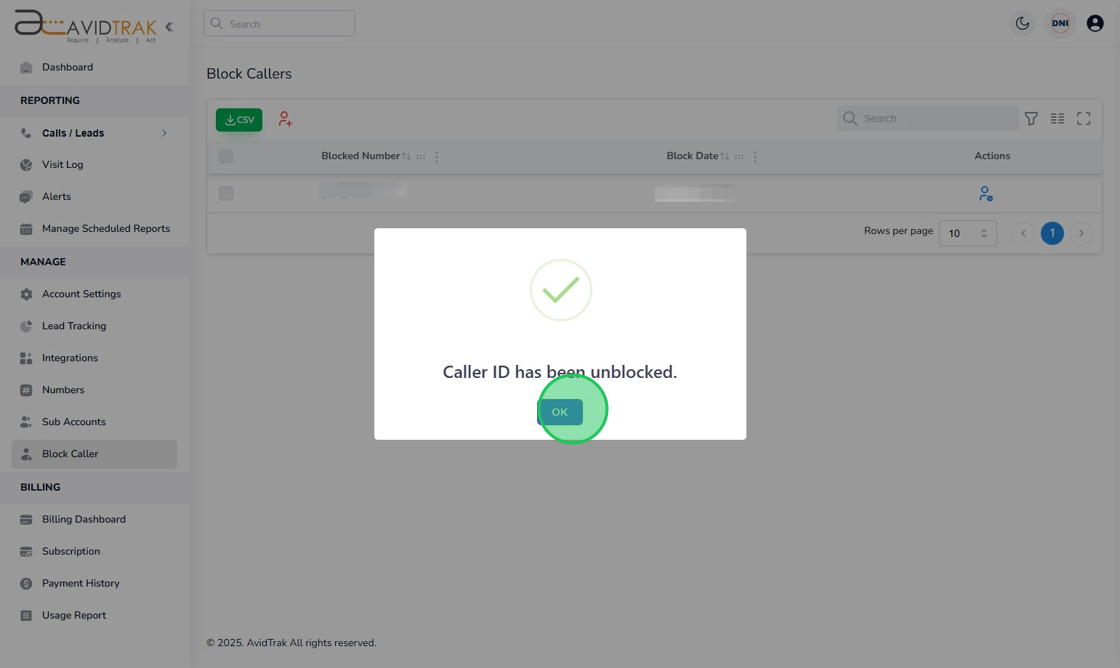Select all rows header checkbox
The image size is (1120, 668).
[x=226, y=156]
